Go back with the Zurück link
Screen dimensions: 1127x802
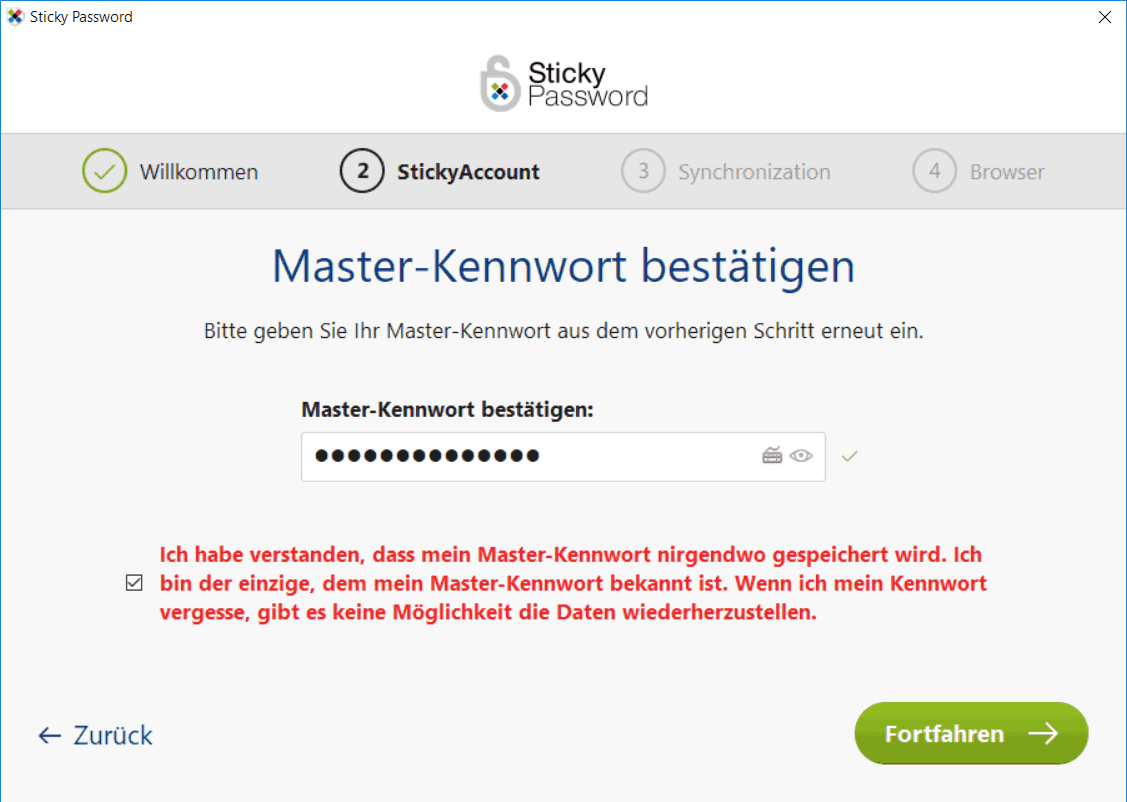pyautogui.click(x=95, y=734)
